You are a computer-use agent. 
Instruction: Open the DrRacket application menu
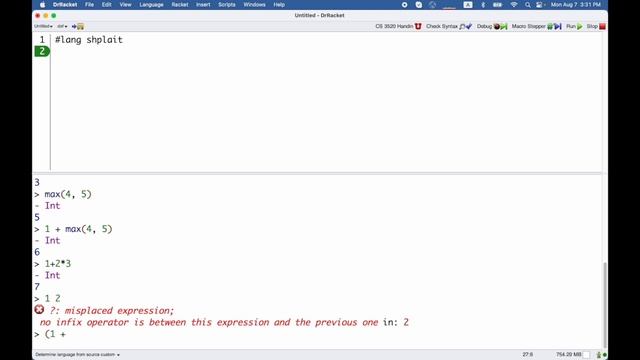[x=65, y=4]
